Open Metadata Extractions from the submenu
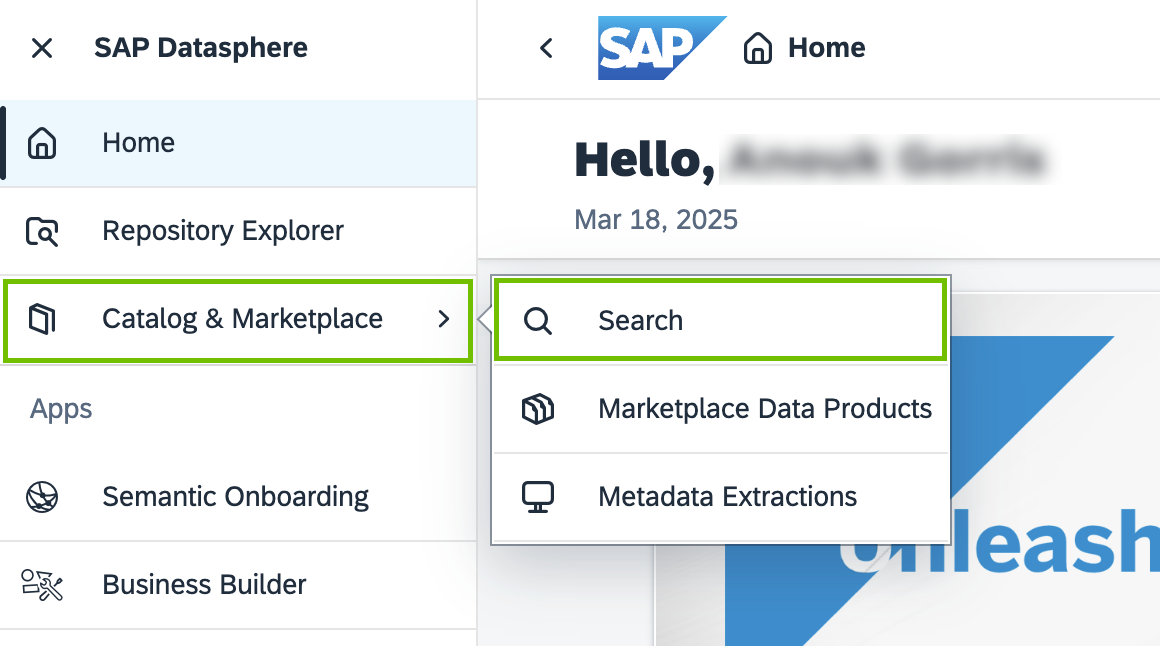The width and height of the screenshot is (1160, 646). (727, 497)
